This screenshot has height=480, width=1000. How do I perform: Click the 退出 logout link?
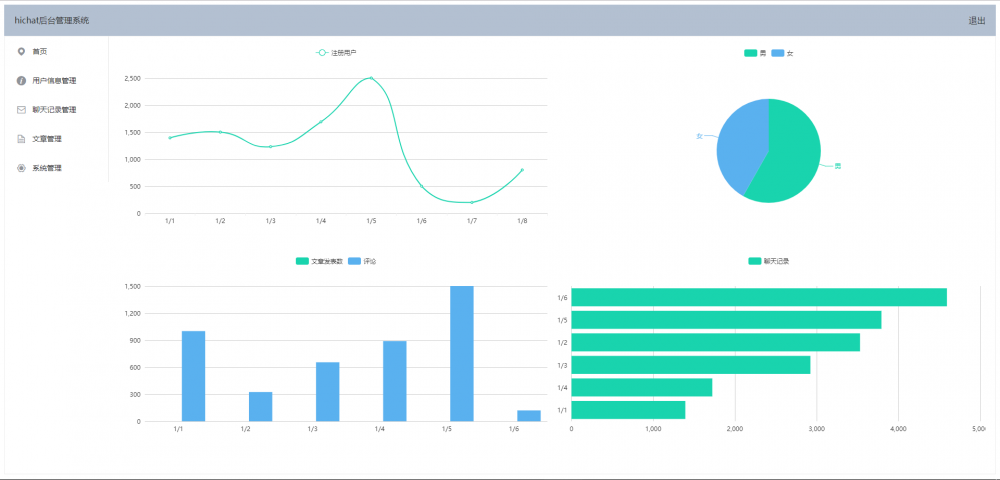point(976,20)
